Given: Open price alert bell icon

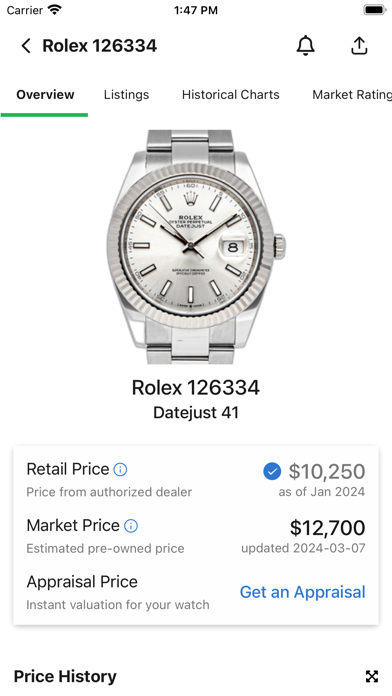Looking at the screenshot, I should 305,46.
